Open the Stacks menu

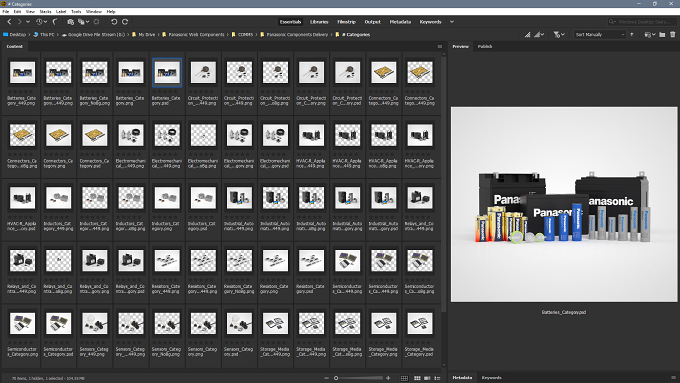pyautogui.click(x=45, y=12)
